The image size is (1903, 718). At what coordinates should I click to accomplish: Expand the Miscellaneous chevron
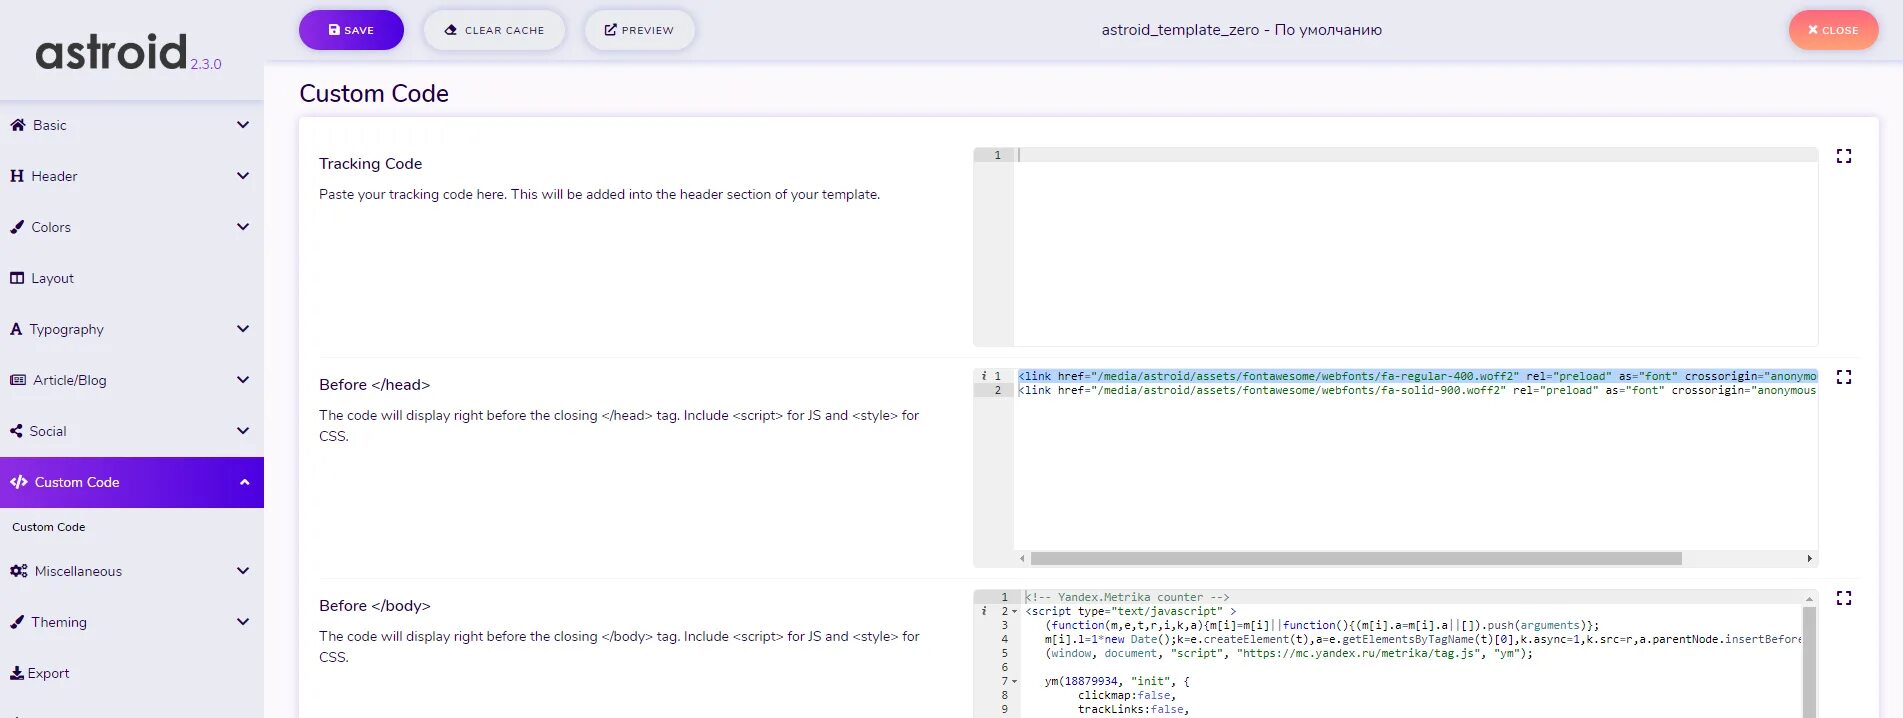243,571
